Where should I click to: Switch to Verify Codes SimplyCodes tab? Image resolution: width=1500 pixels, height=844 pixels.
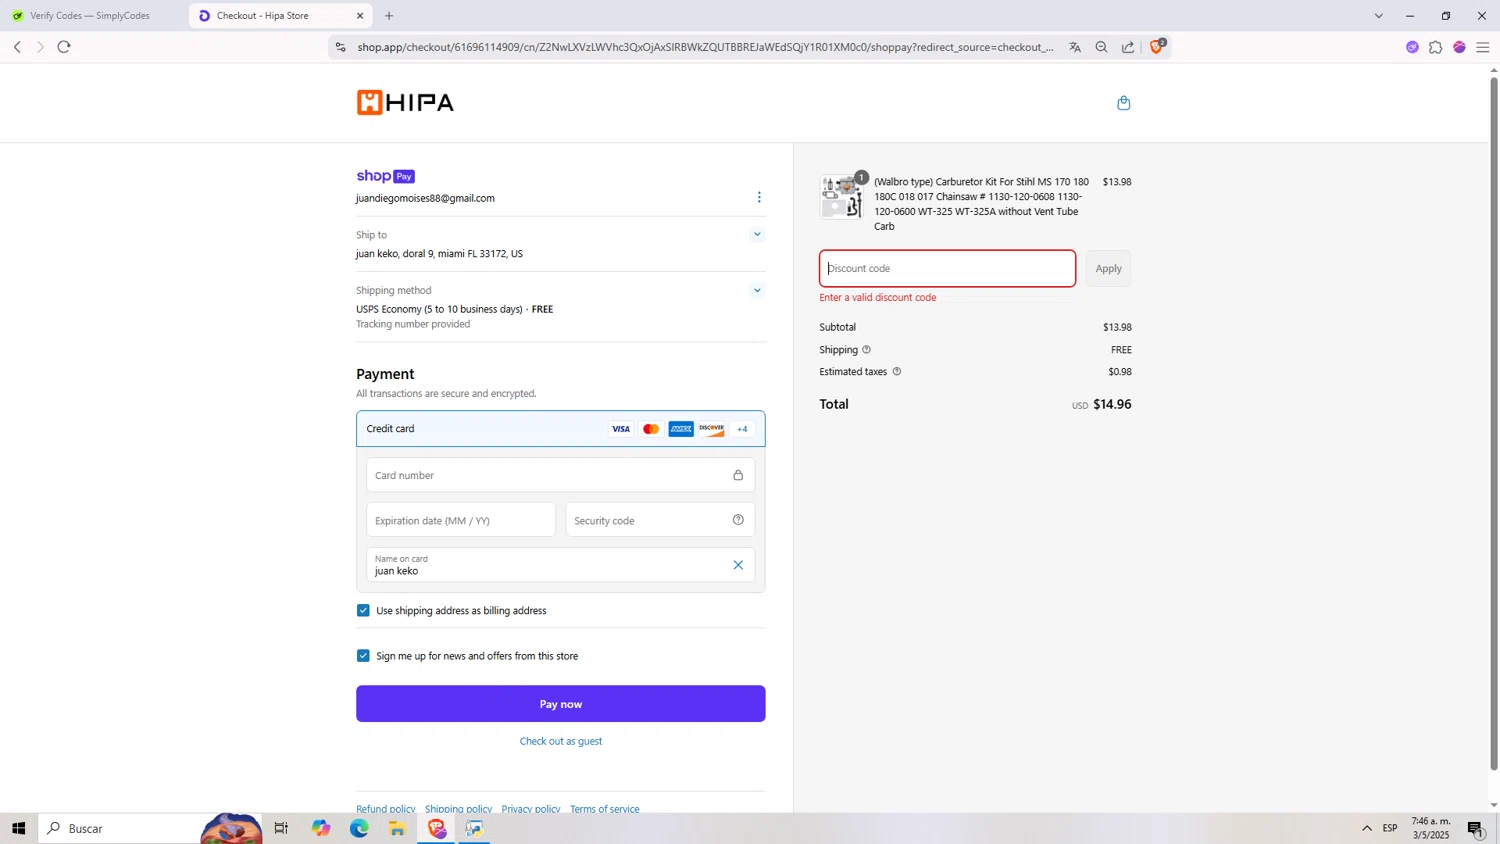coord(92,16)
